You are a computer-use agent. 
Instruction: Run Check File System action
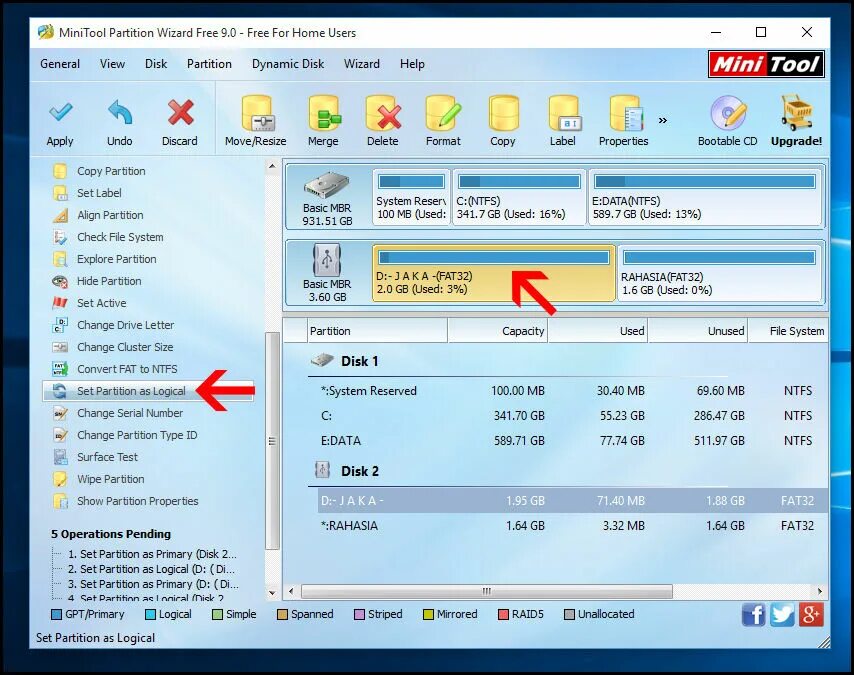[x=120, y=237]
